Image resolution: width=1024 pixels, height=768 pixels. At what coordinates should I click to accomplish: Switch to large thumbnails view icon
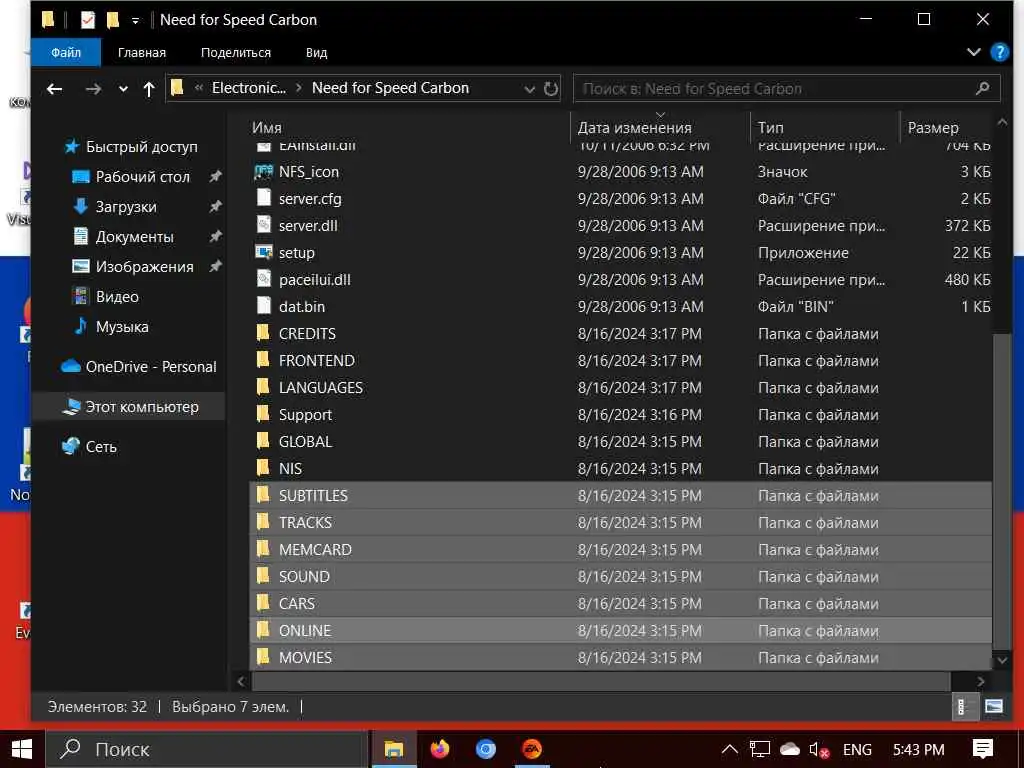click(994, 707)
